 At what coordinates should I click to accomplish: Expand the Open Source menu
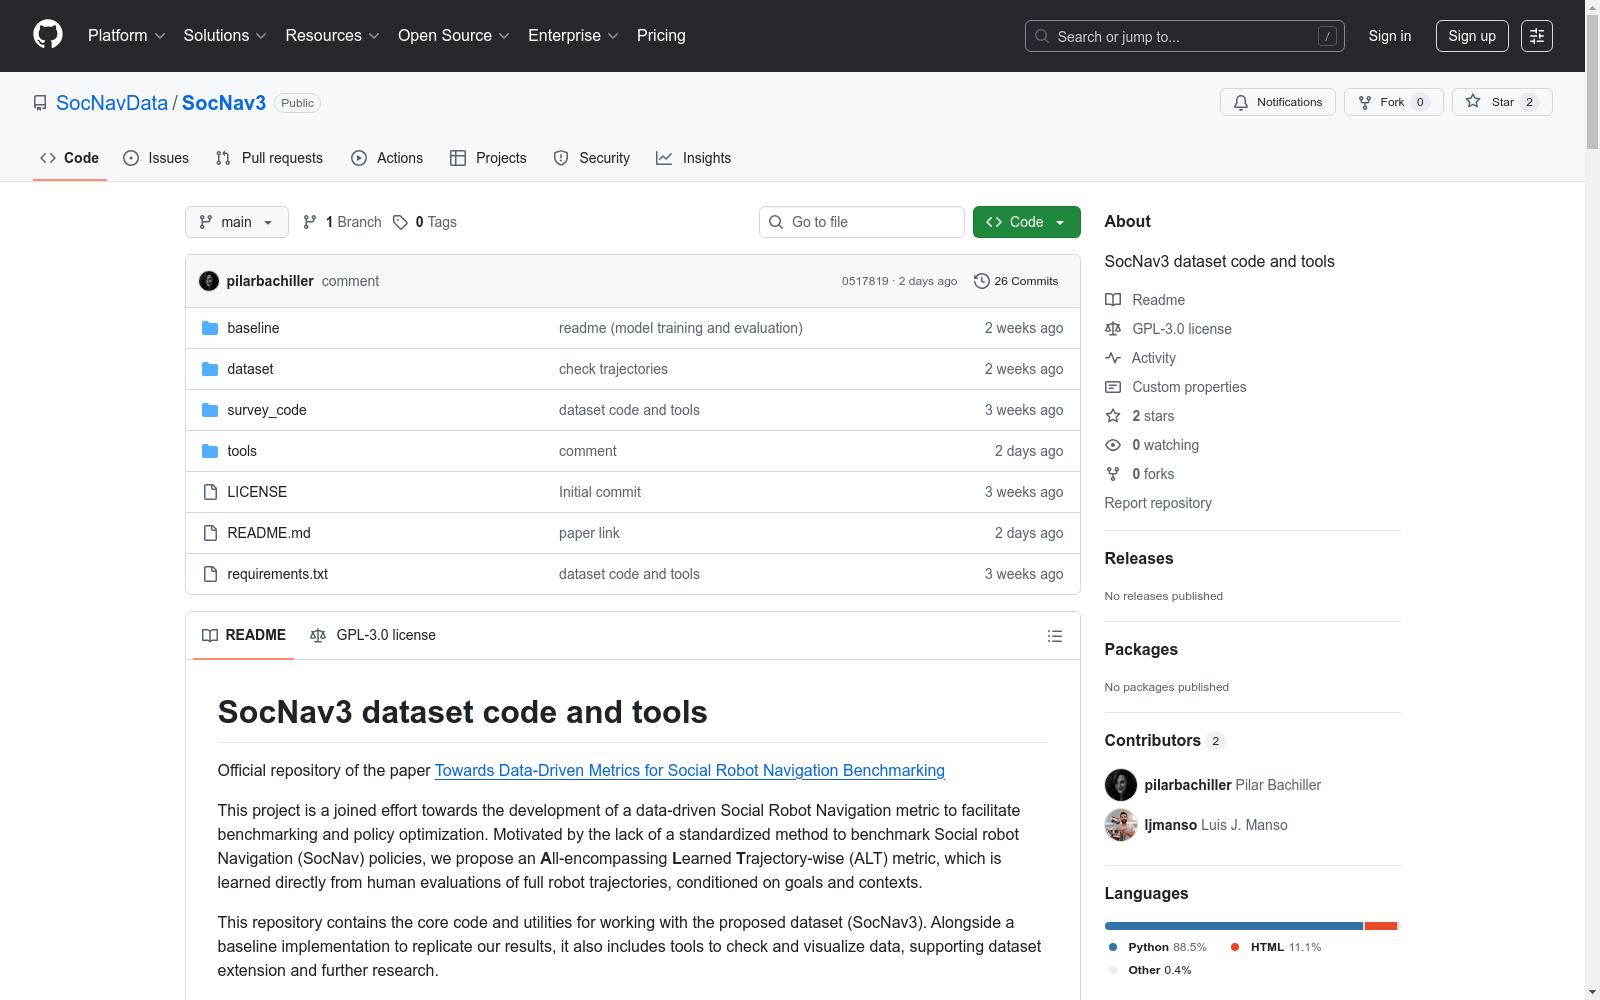(x=453, y=36)
